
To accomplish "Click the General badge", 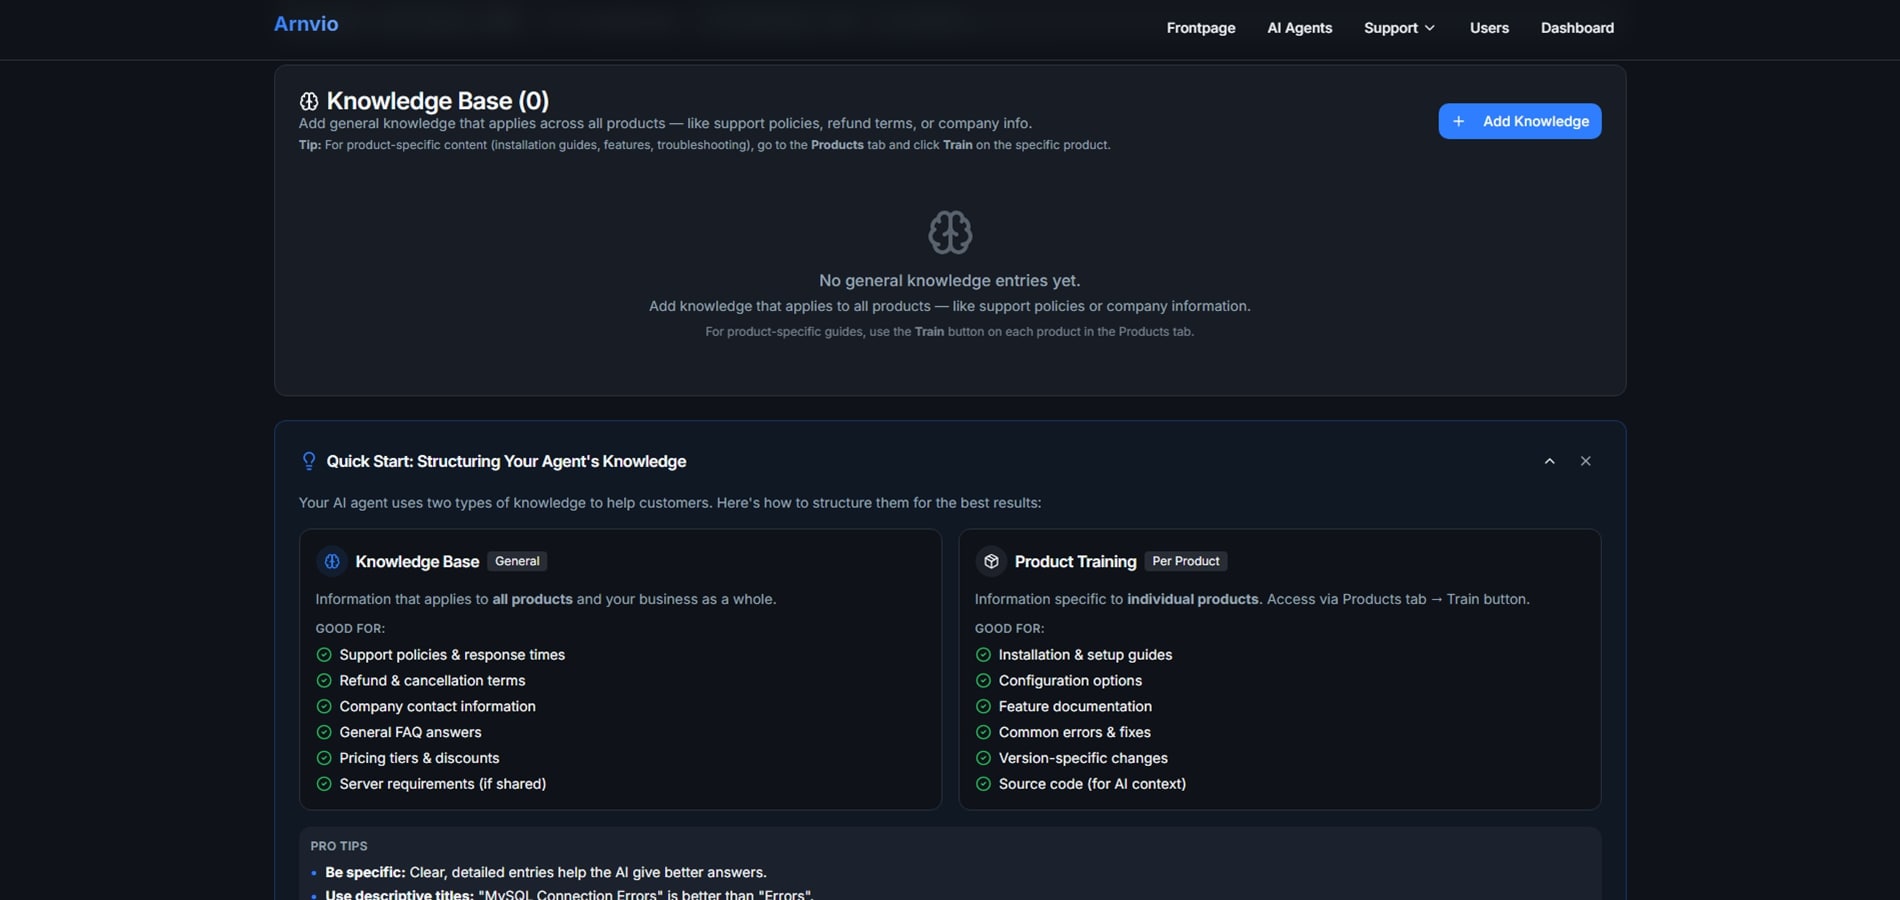I will (517, 561).
